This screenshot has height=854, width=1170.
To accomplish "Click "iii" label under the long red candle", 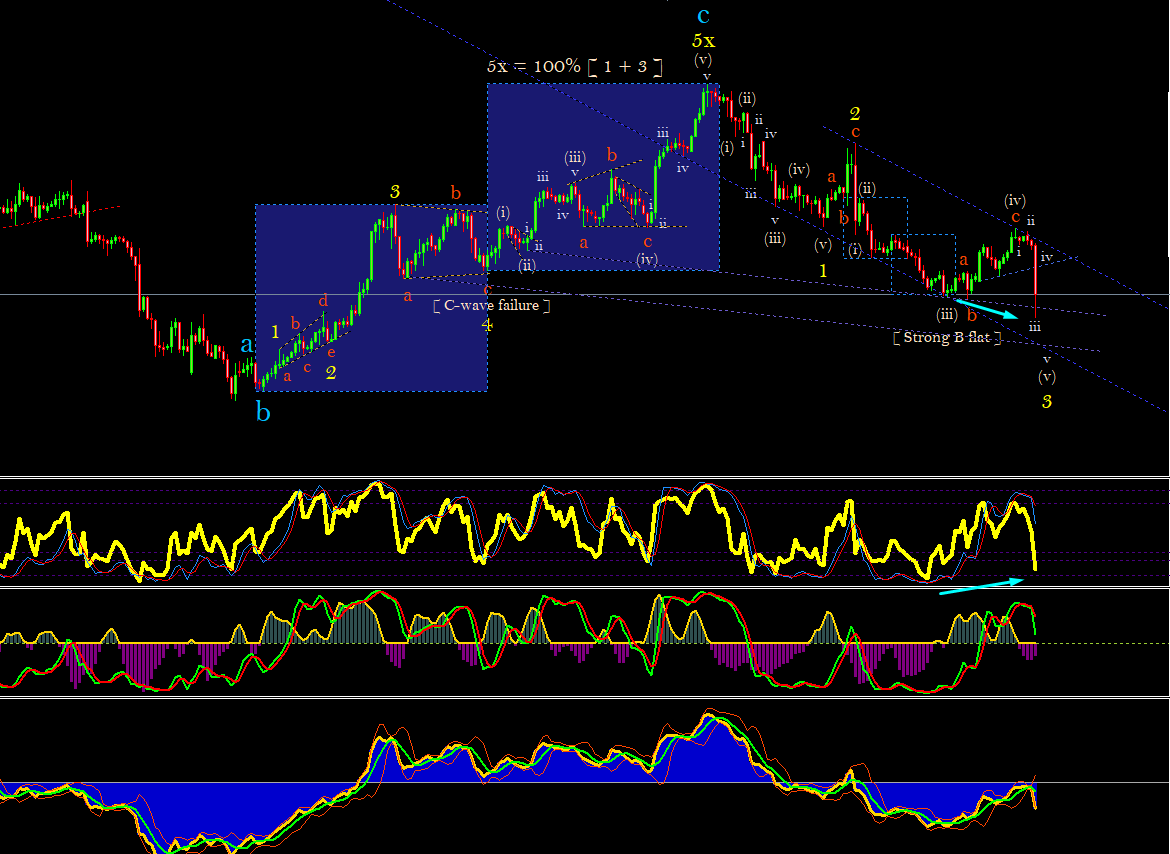I will tap(1034, 327).
